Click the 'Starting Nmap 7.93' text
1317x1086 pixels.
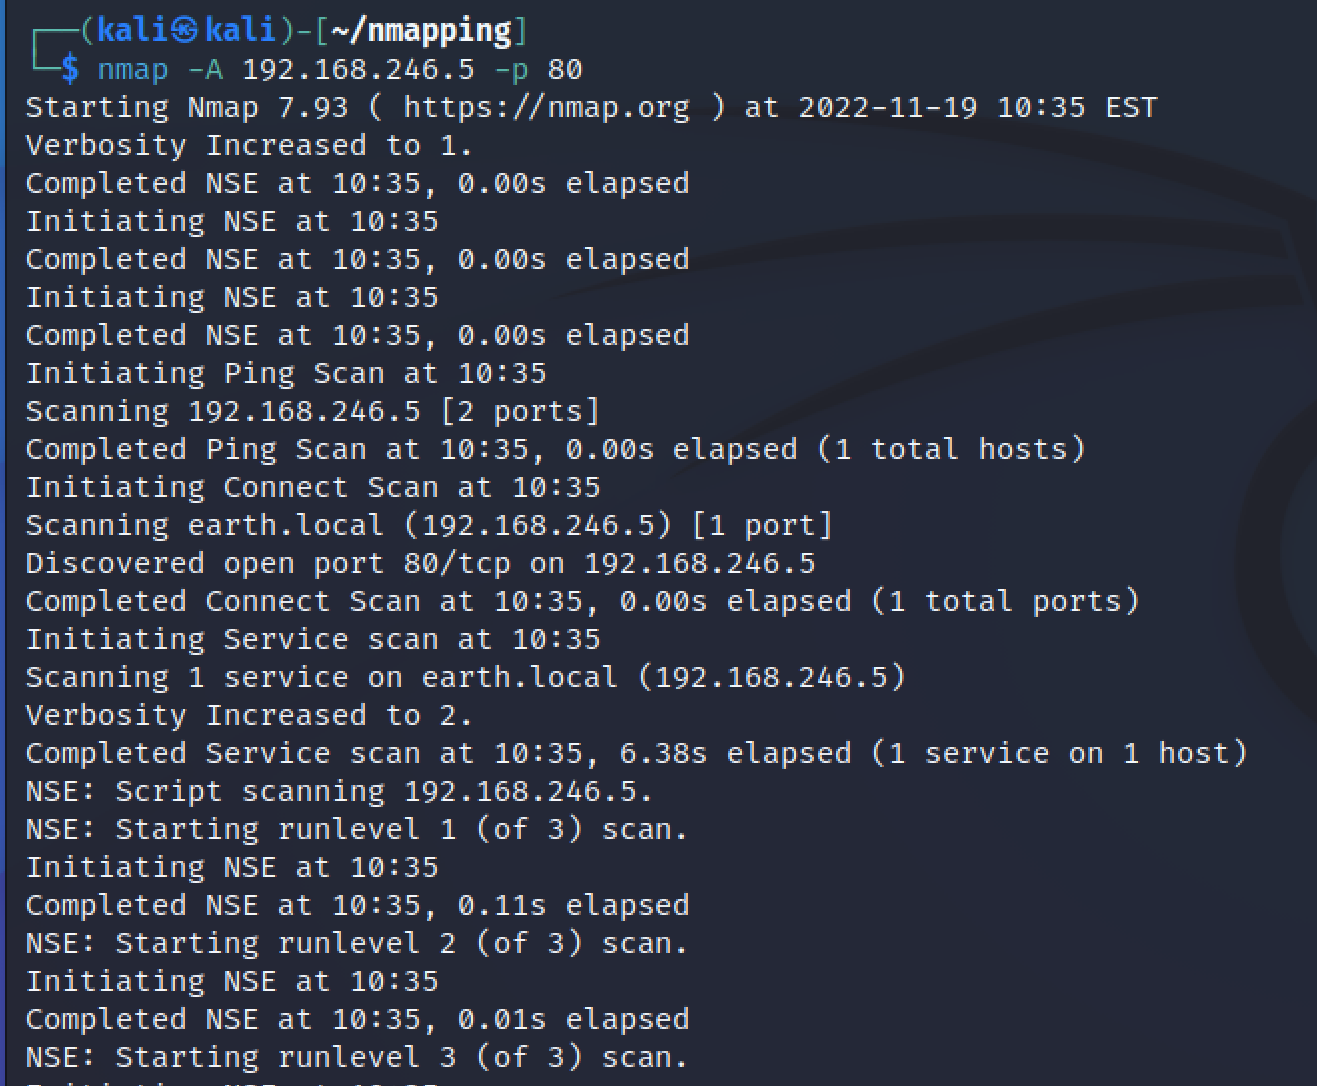coord(187,107)
